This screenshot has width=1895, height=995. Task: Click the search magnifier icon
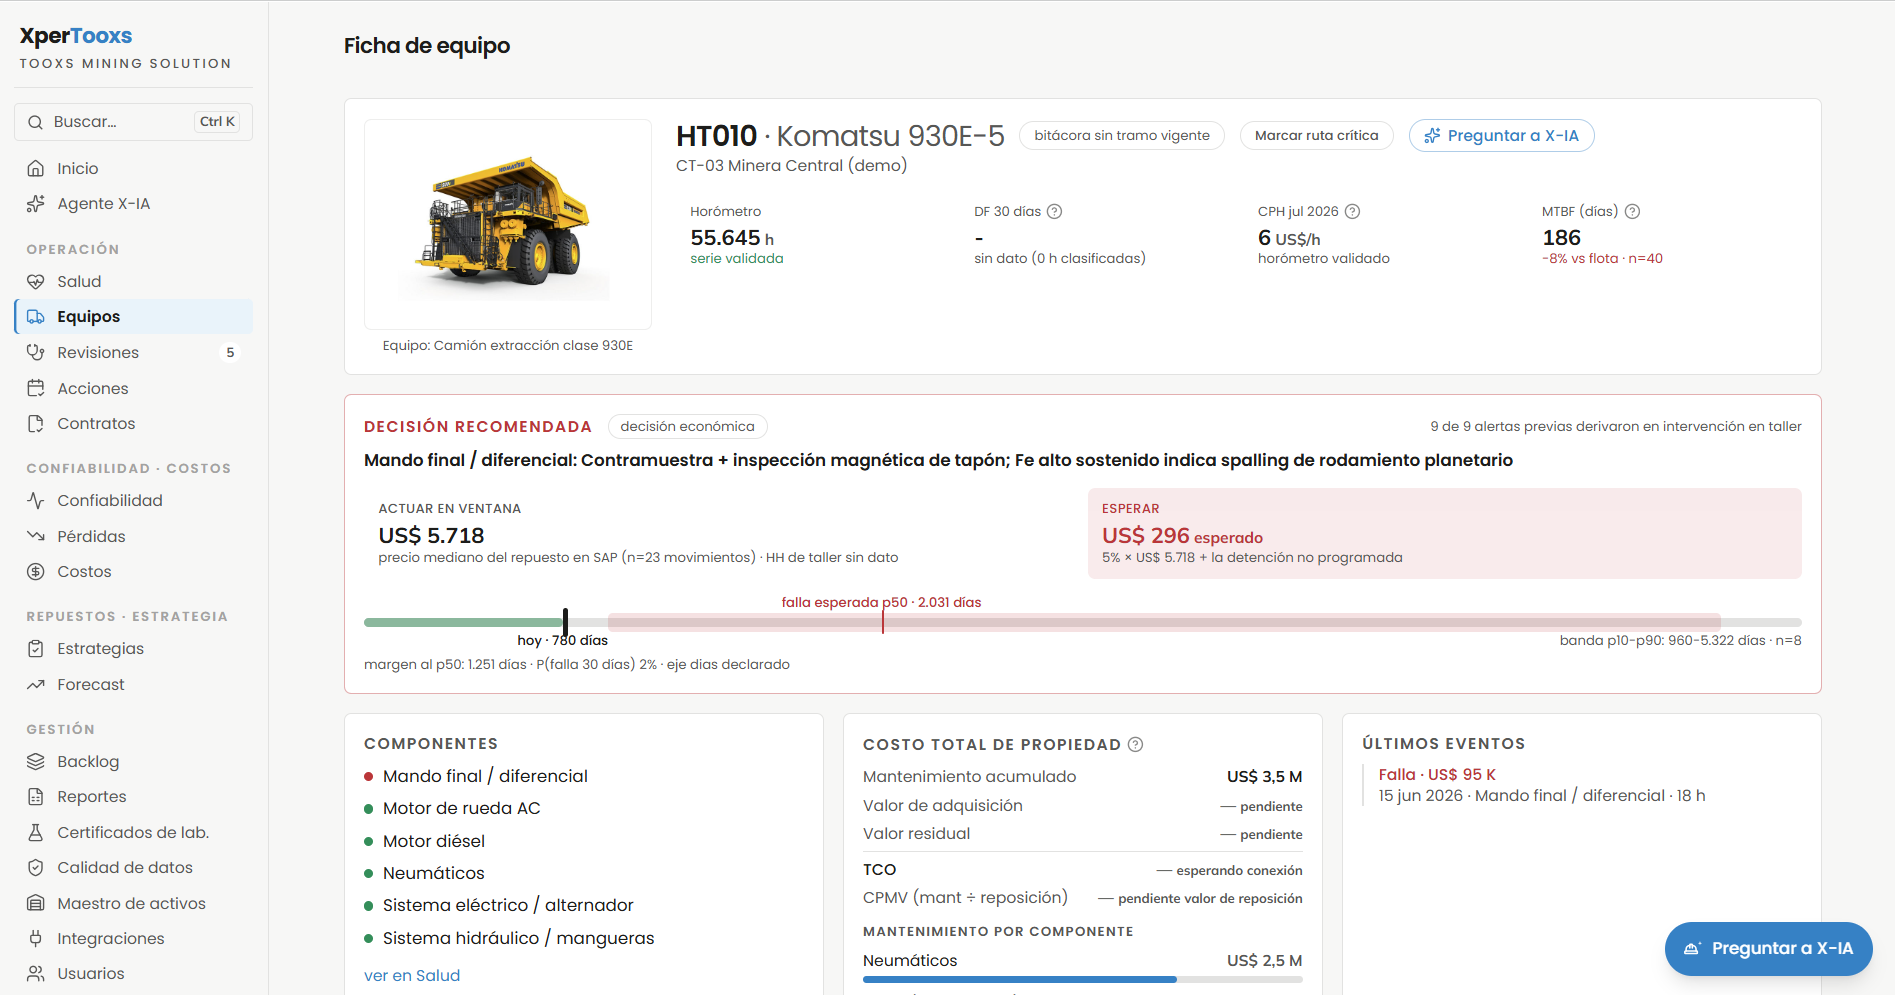click(x=35, y=122)
